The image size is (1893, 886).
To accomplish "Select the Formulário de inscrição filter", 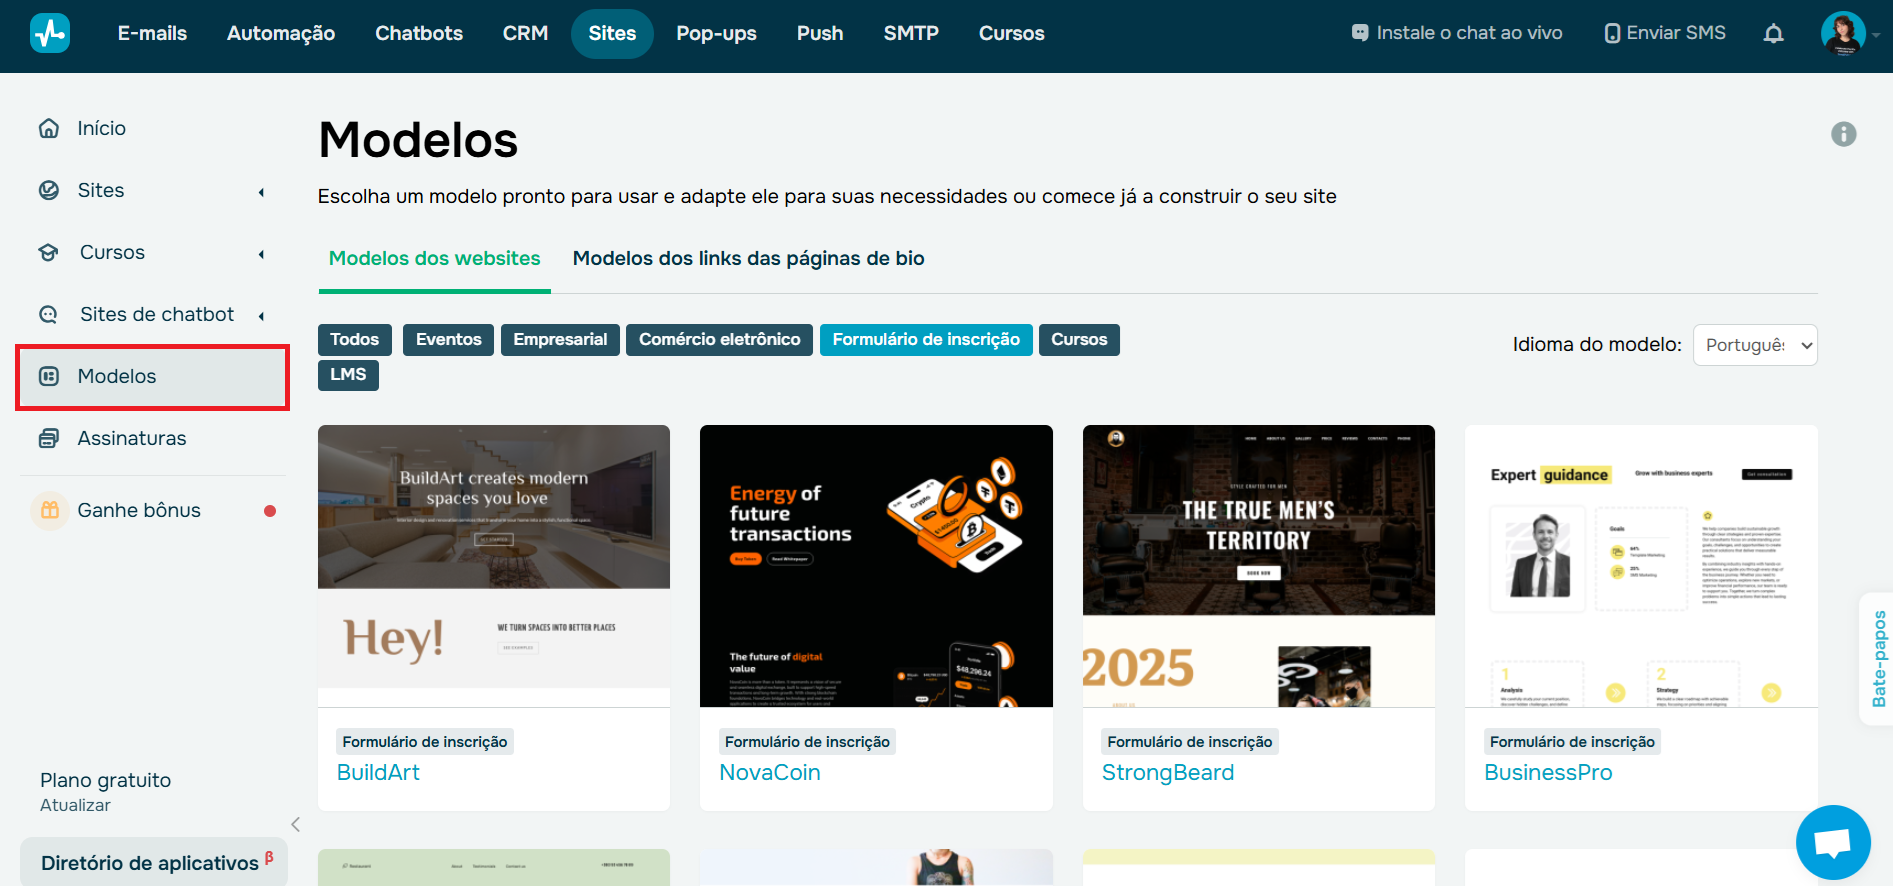I will coord(926,340).
